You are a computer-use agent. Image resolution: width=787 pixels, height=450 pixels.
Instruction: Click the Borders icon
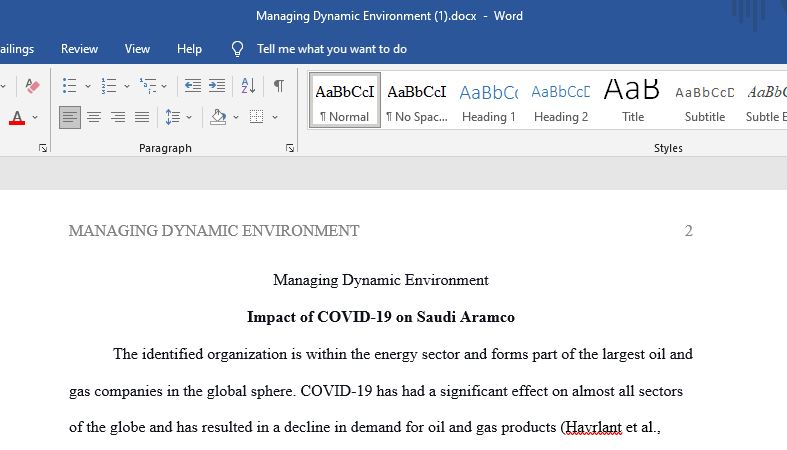256,117
